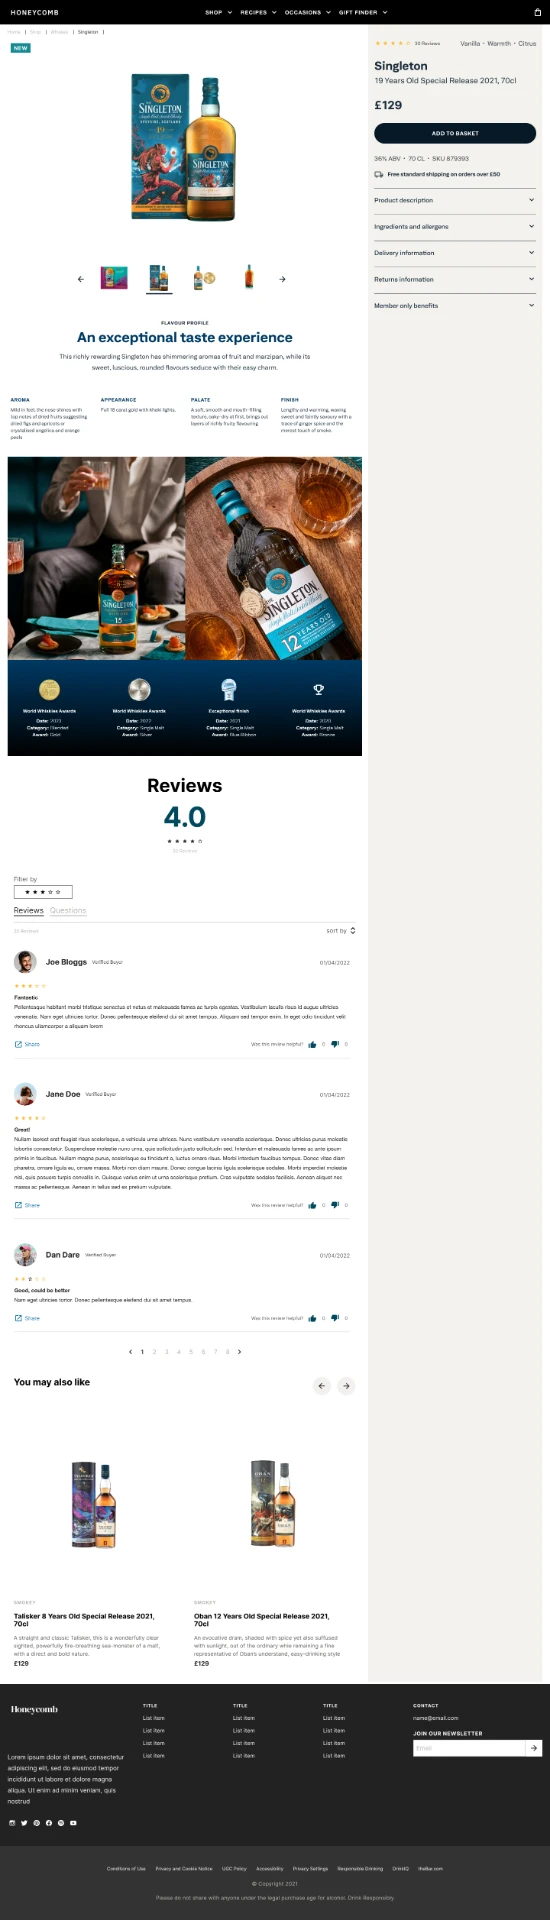Open Facebook icon in the footer
The width and height of the screenshot is (550, 1920).
48,1823
